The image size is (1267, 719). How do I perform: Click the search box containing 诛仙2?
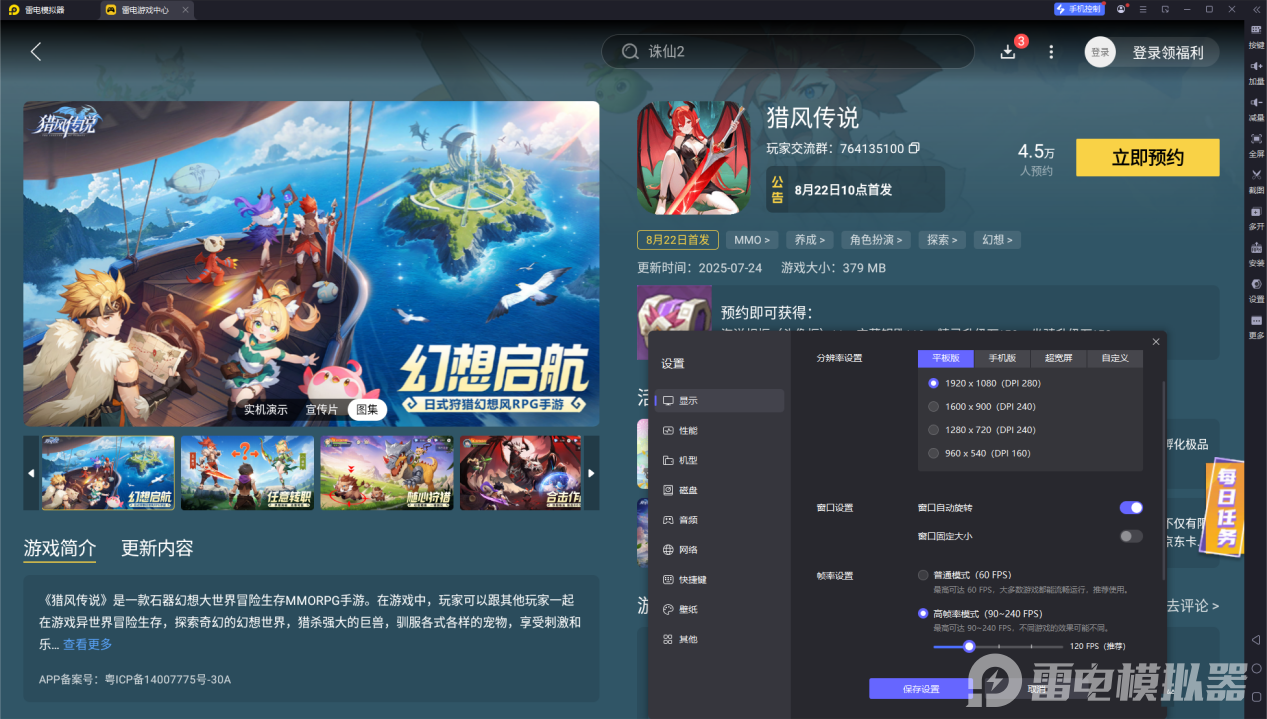(x=787, y=51)
